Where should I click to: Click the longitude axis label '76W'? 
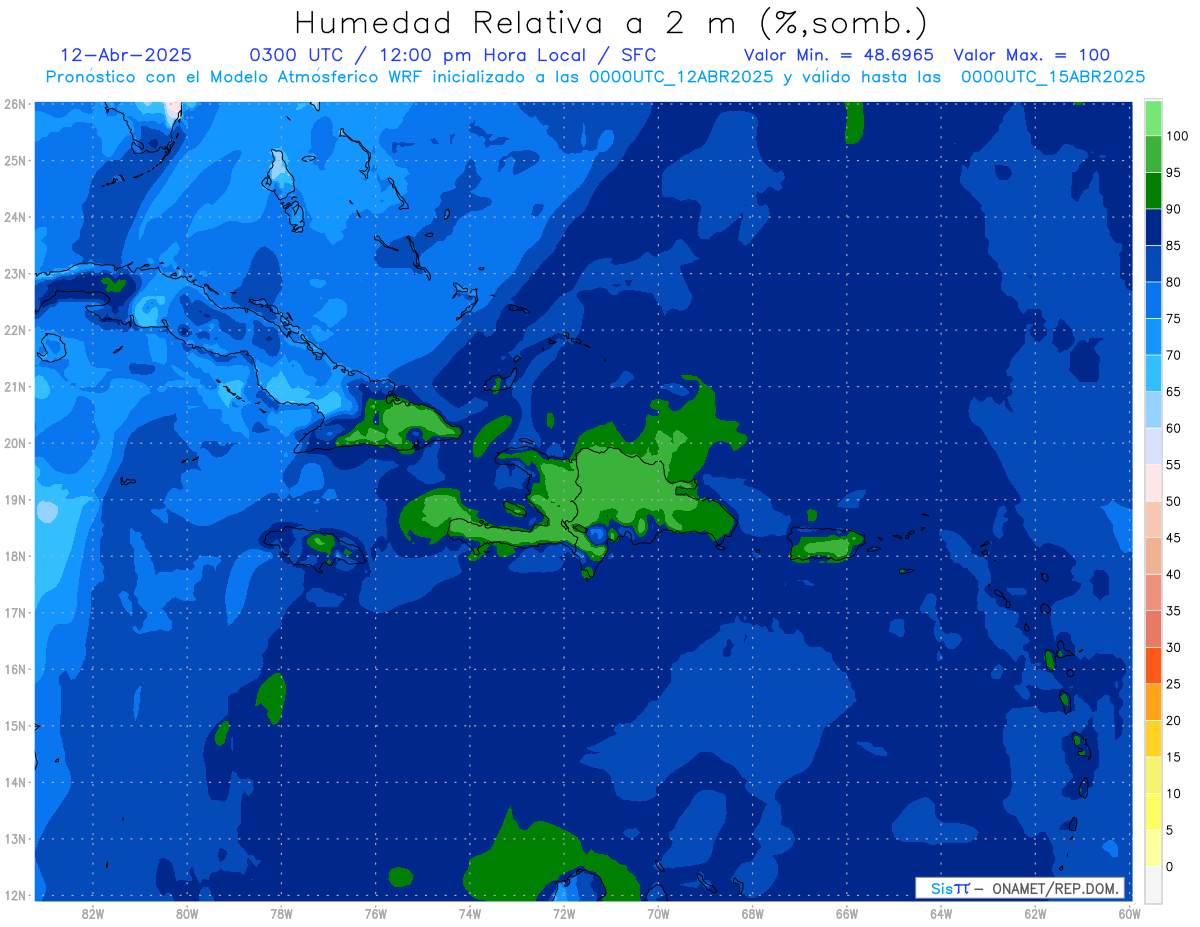[375, 913]
